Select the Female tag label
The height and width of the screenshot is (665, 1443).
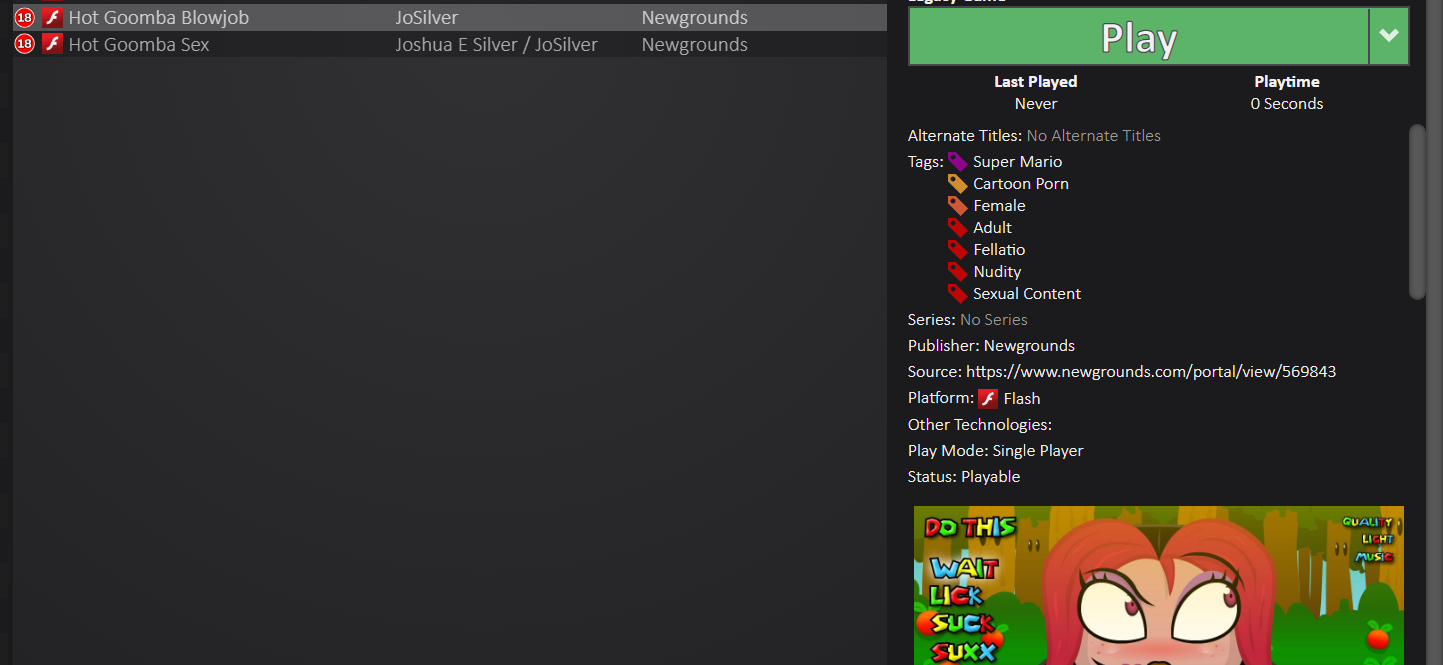tap(999, 205)
